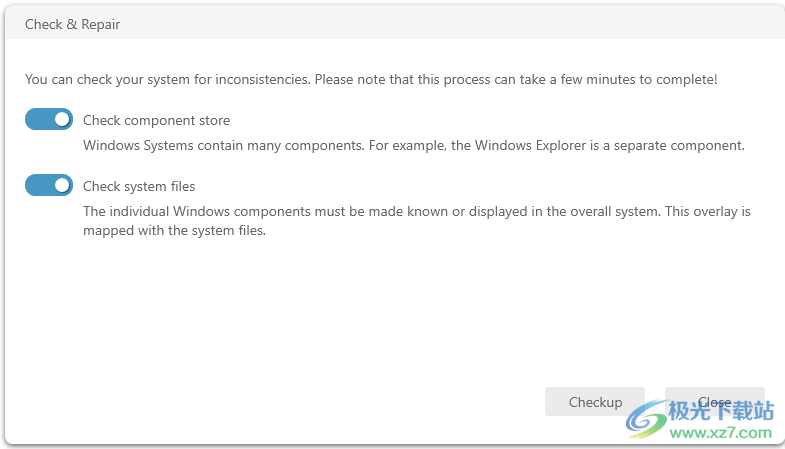Screen dimensions: 785x449
Task: Click blue track of component store switch
Action: click(x=38, y=119)
